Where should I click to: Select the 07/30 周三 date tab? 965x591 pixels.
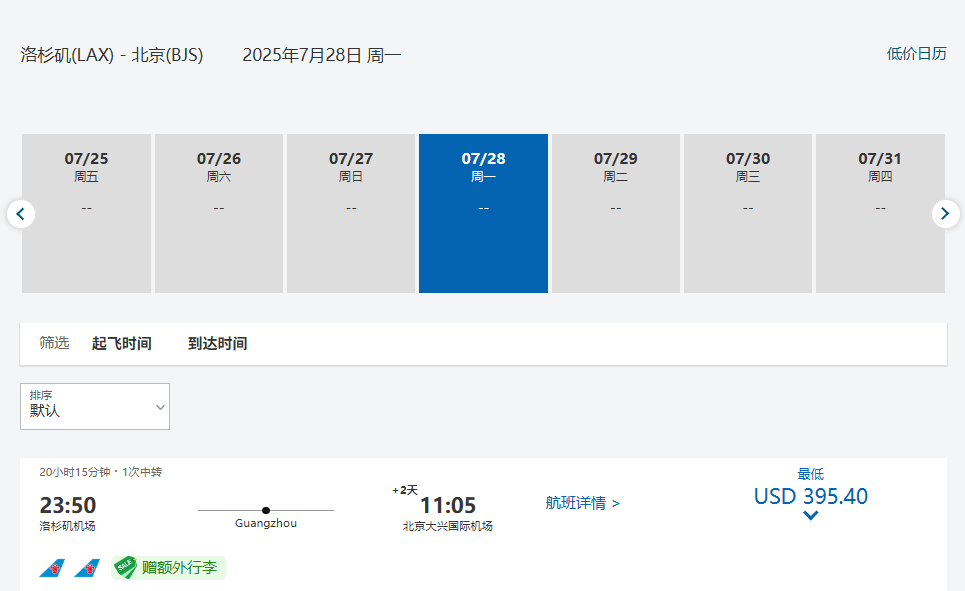click(748, 213)
